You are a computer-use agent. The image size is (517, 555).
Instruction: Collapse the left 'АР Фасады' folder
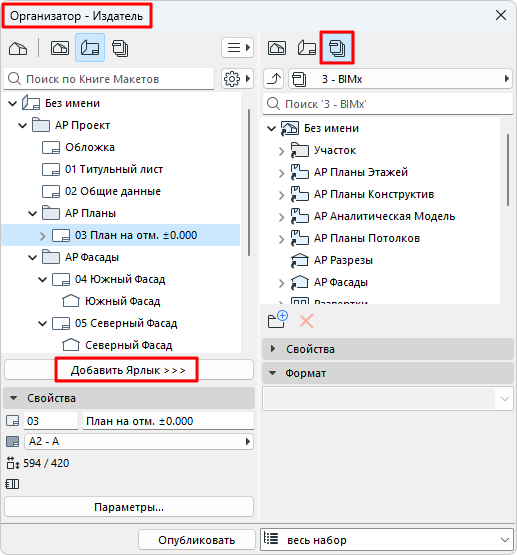[x=32, y=257]
